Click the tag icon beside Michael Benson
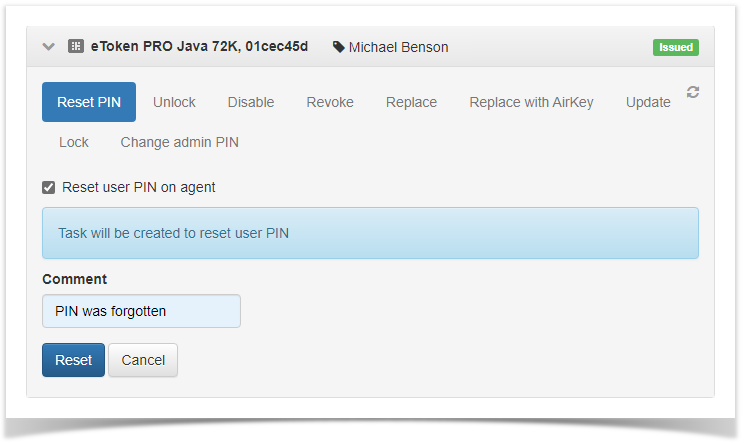Viewport: 749px width, 447px height. point(339,47)
